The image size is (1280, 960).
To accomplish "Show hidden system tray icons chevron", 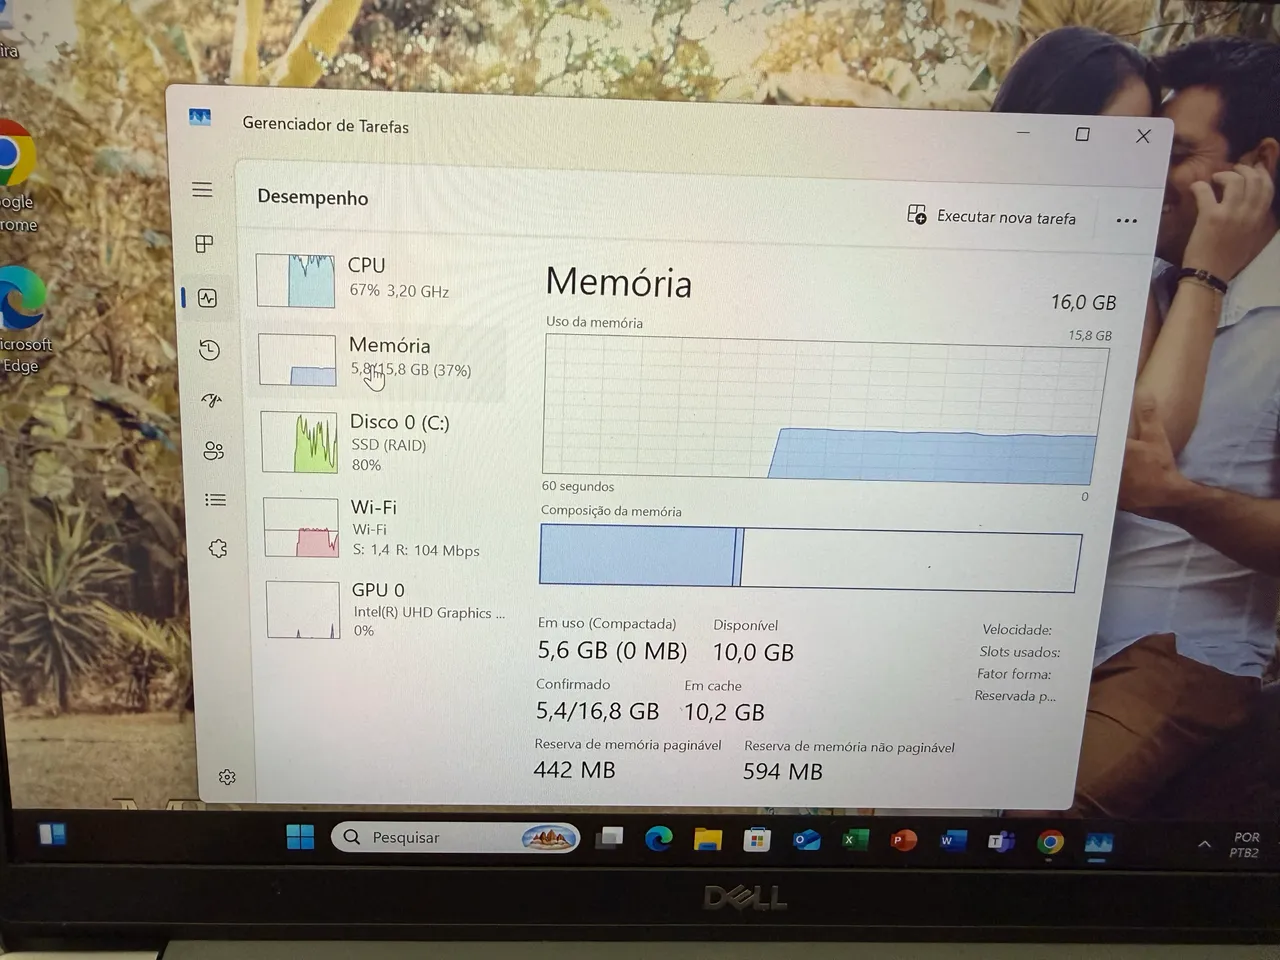I will (1204, 844).
